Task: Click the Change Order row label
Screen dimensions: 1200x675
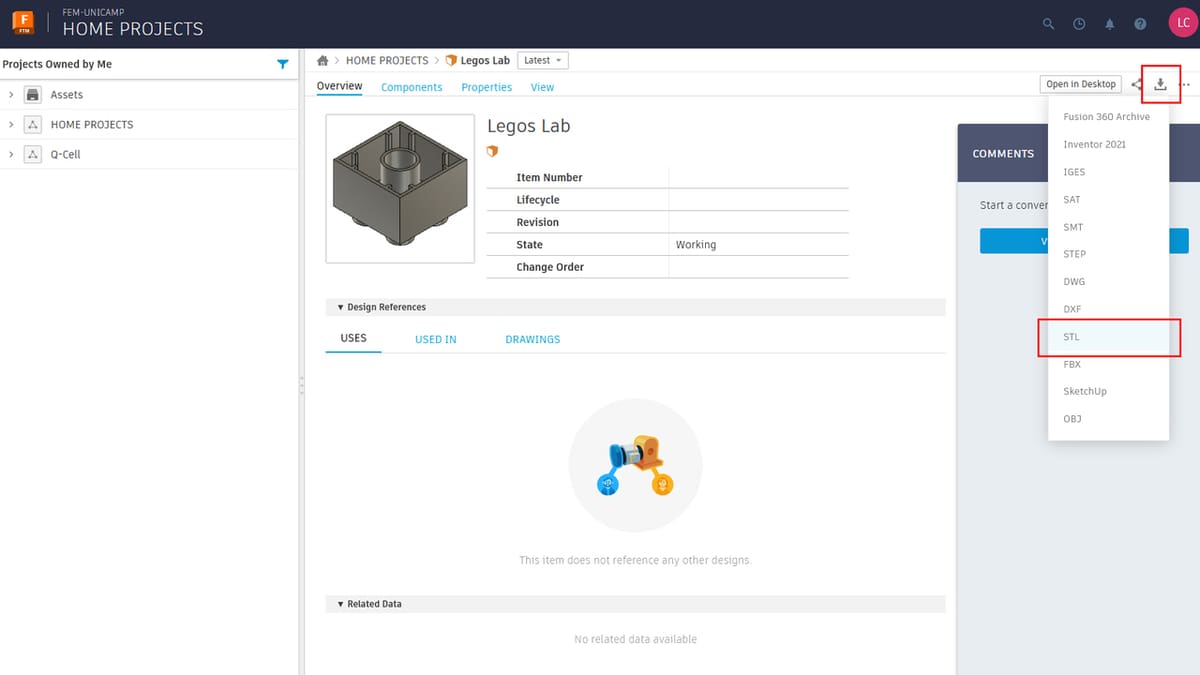Action: pos(550,267)
